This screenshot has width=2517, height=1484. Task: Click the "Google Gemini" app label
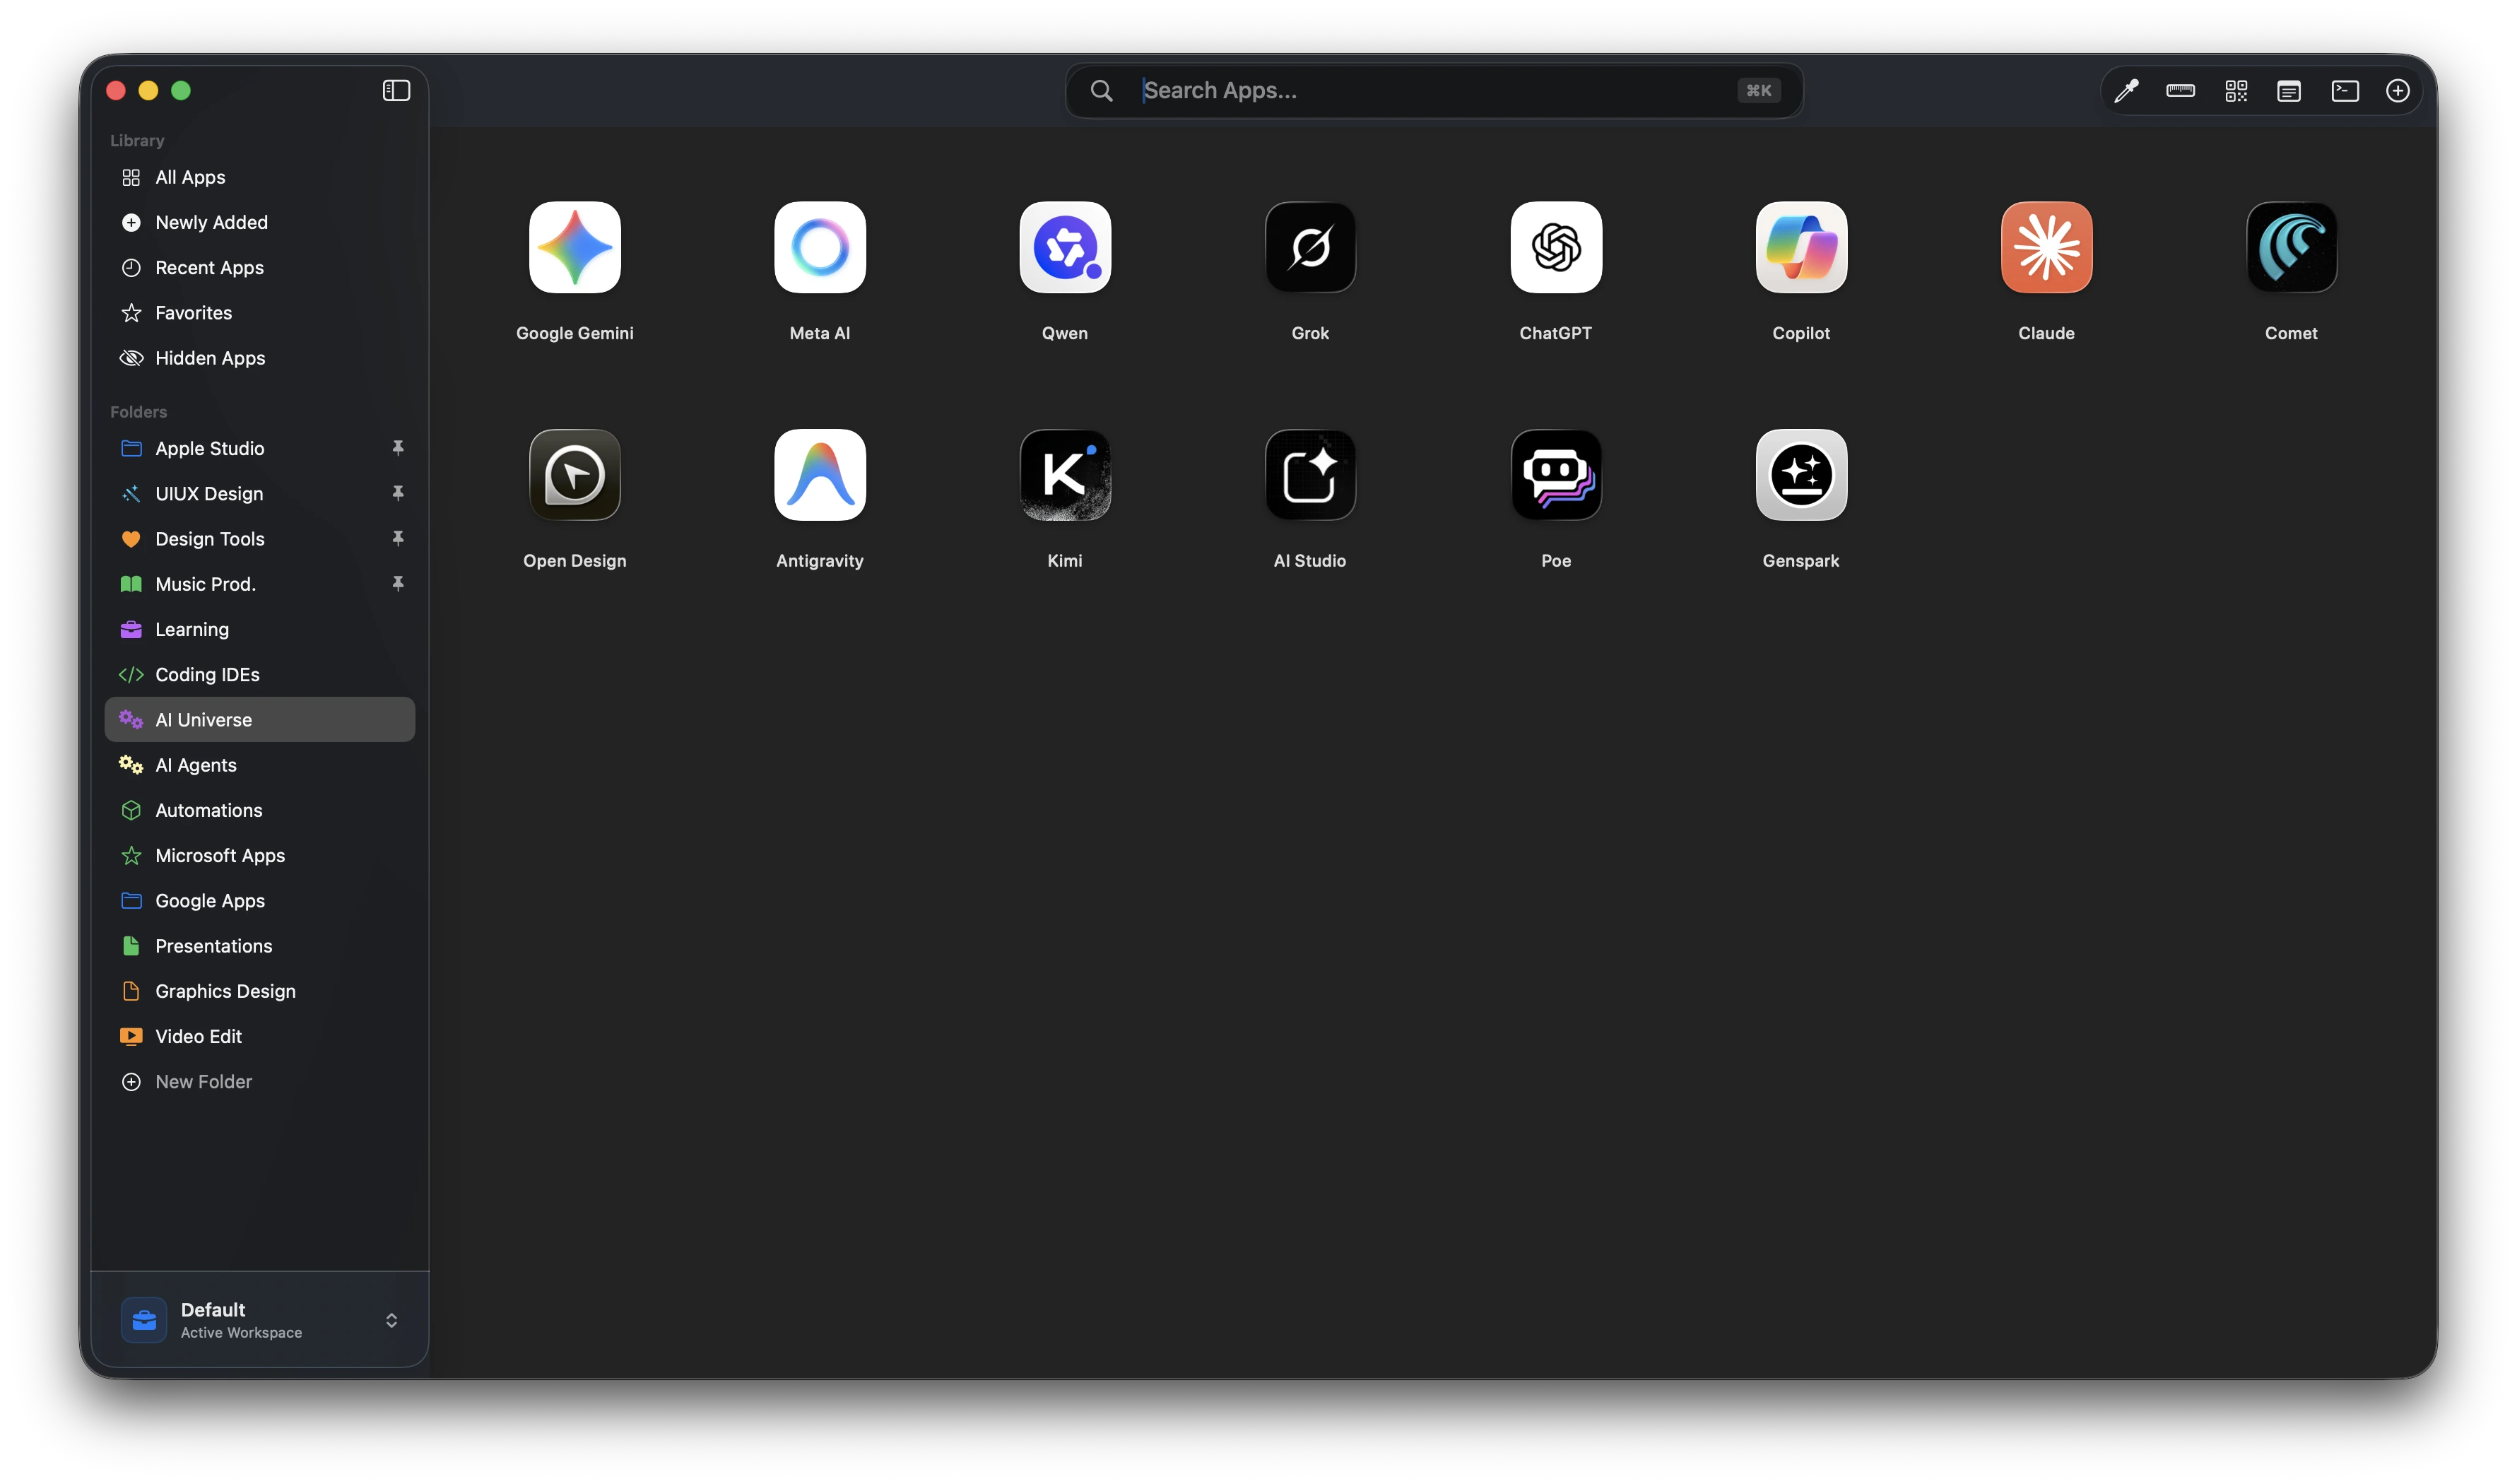(575, 333)
